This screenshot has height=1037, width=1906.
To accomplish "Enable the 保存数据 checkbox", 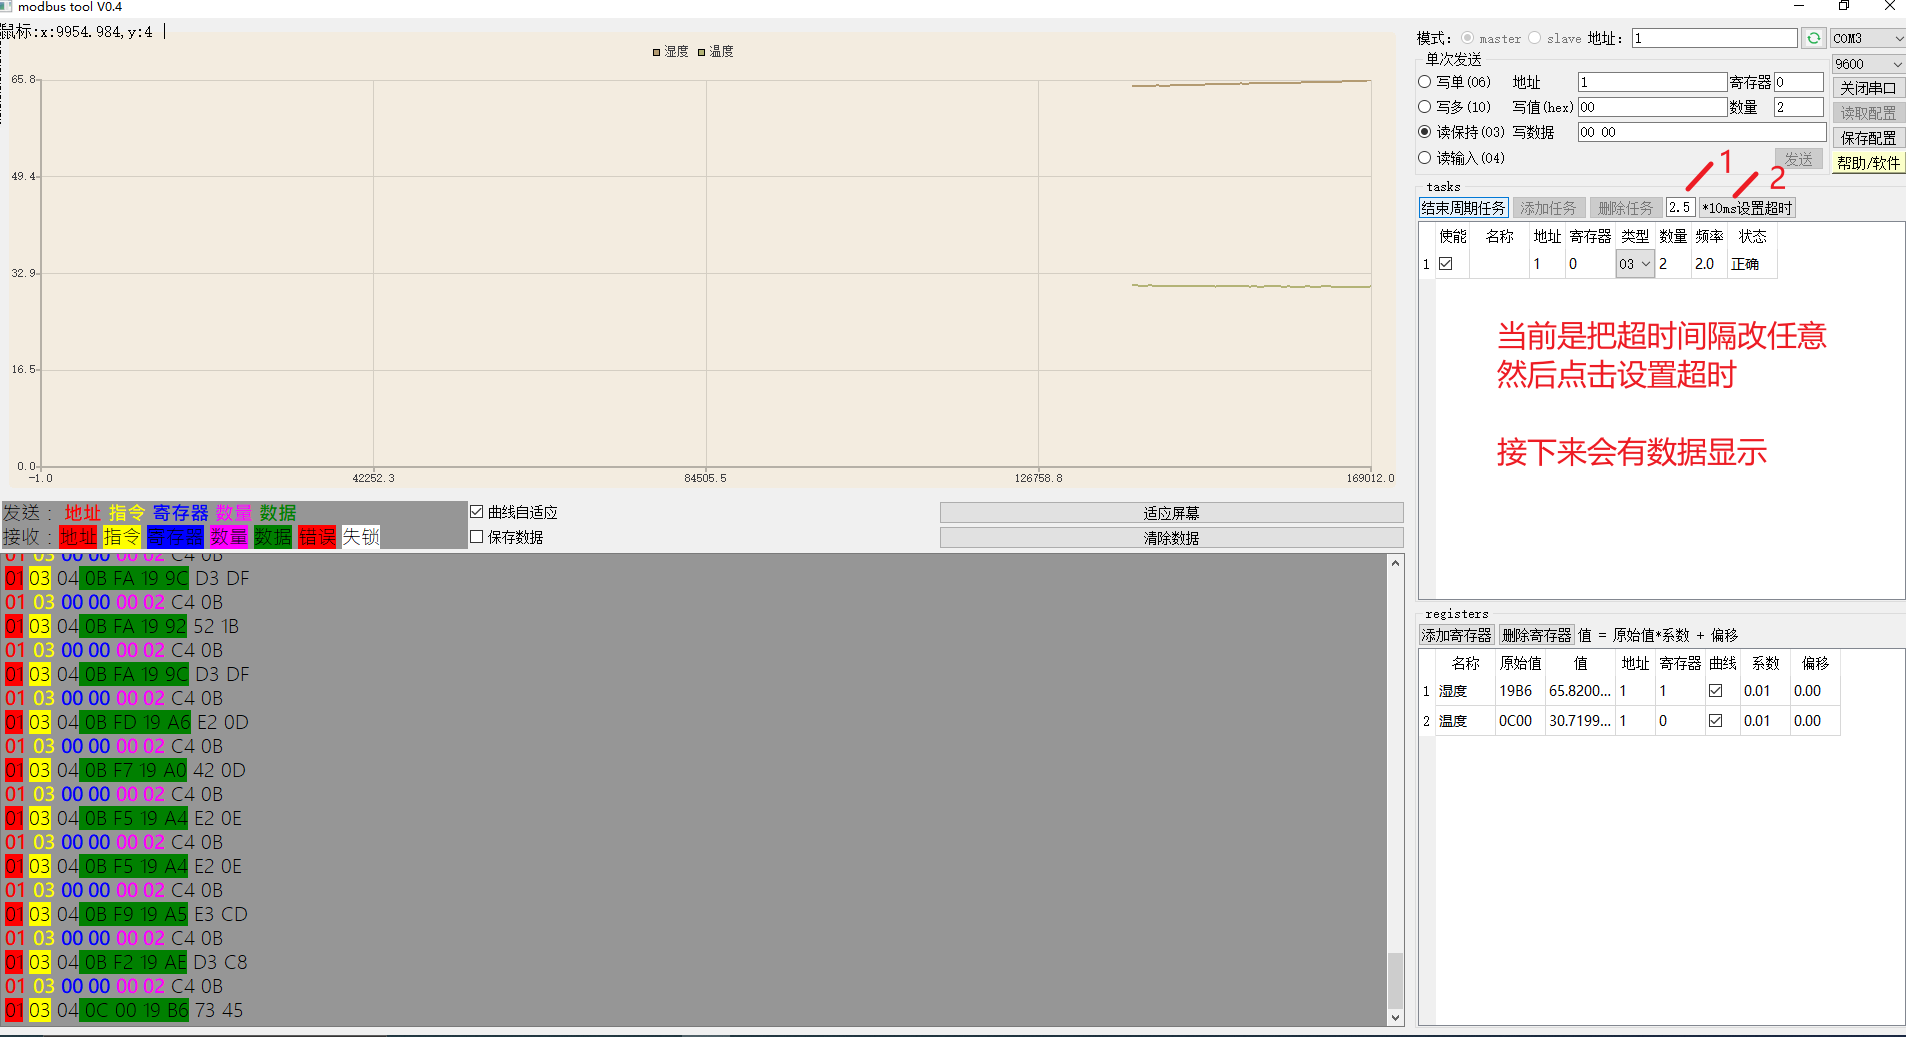I will [477, 537].
